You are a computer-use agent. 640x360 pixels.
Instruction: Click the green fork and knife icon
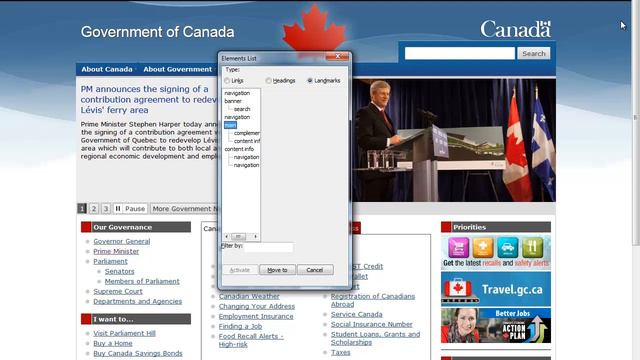(x=532, y=247)
